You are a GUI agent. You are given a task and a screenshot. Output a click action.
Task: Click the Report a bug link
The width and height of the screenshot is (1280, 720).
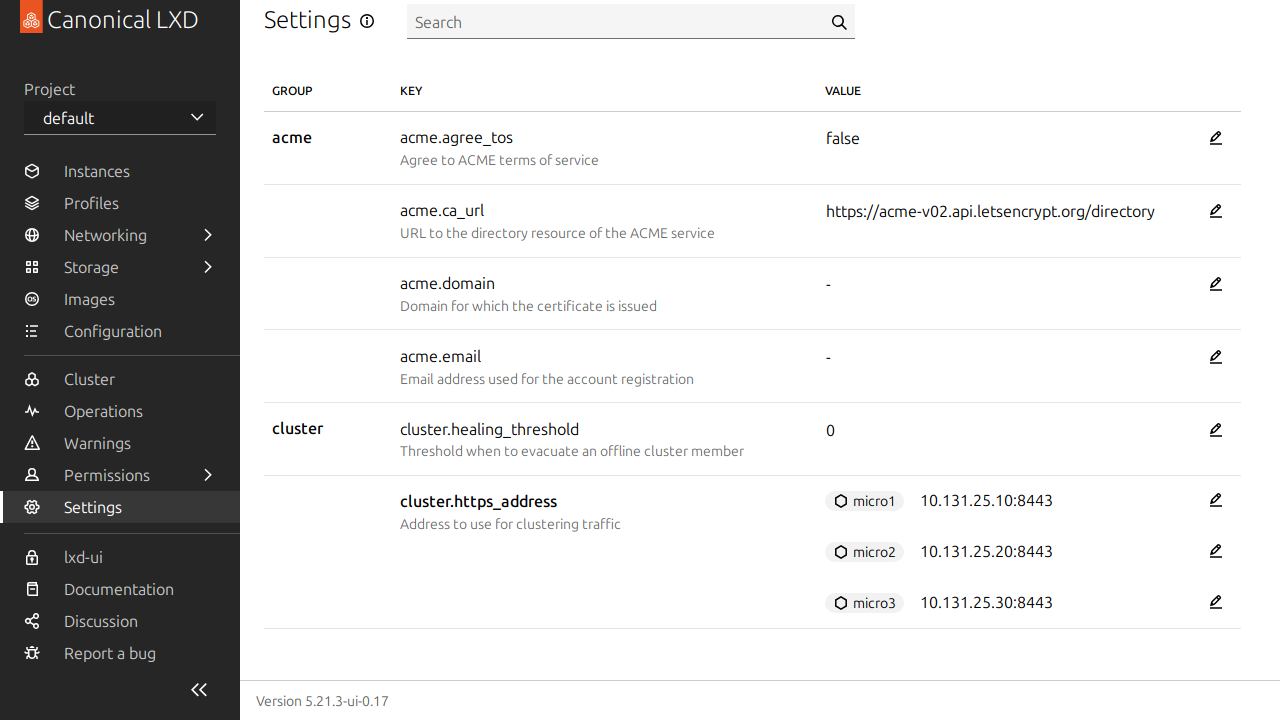(x=109, y=653)
